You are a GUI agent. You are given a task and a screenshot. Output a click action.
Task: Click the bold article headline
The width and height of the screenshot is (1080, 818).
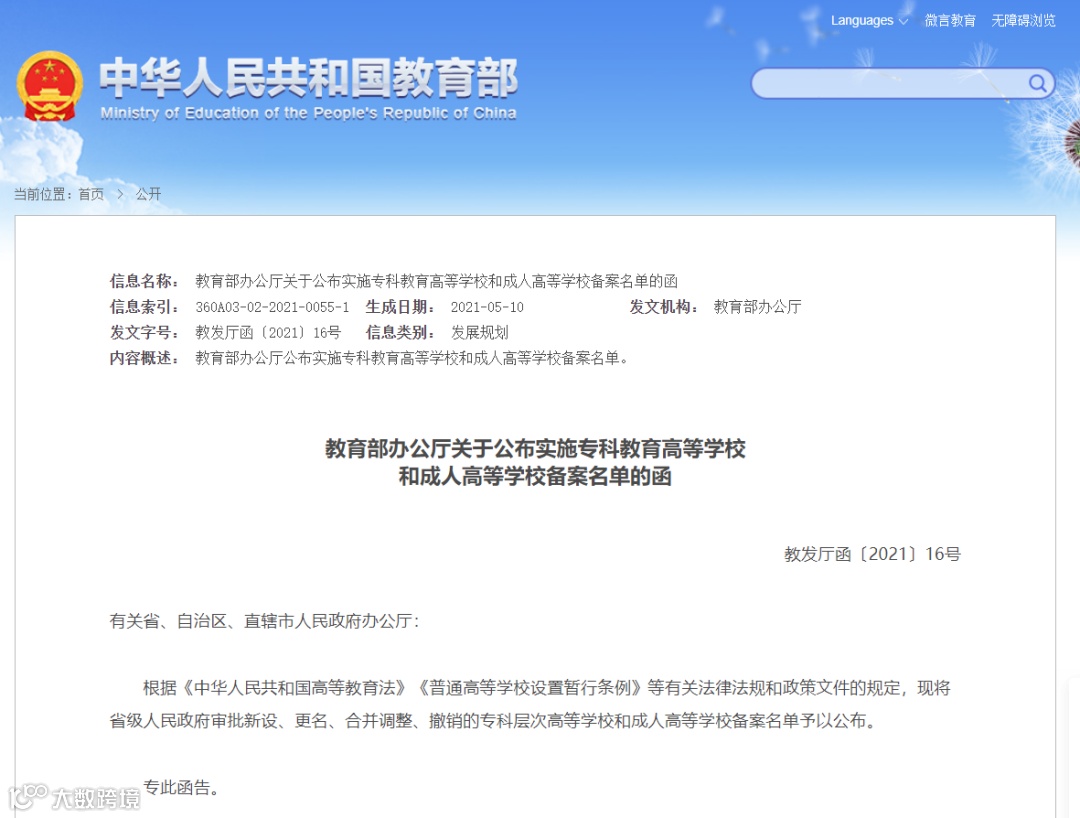click(535, 462)
